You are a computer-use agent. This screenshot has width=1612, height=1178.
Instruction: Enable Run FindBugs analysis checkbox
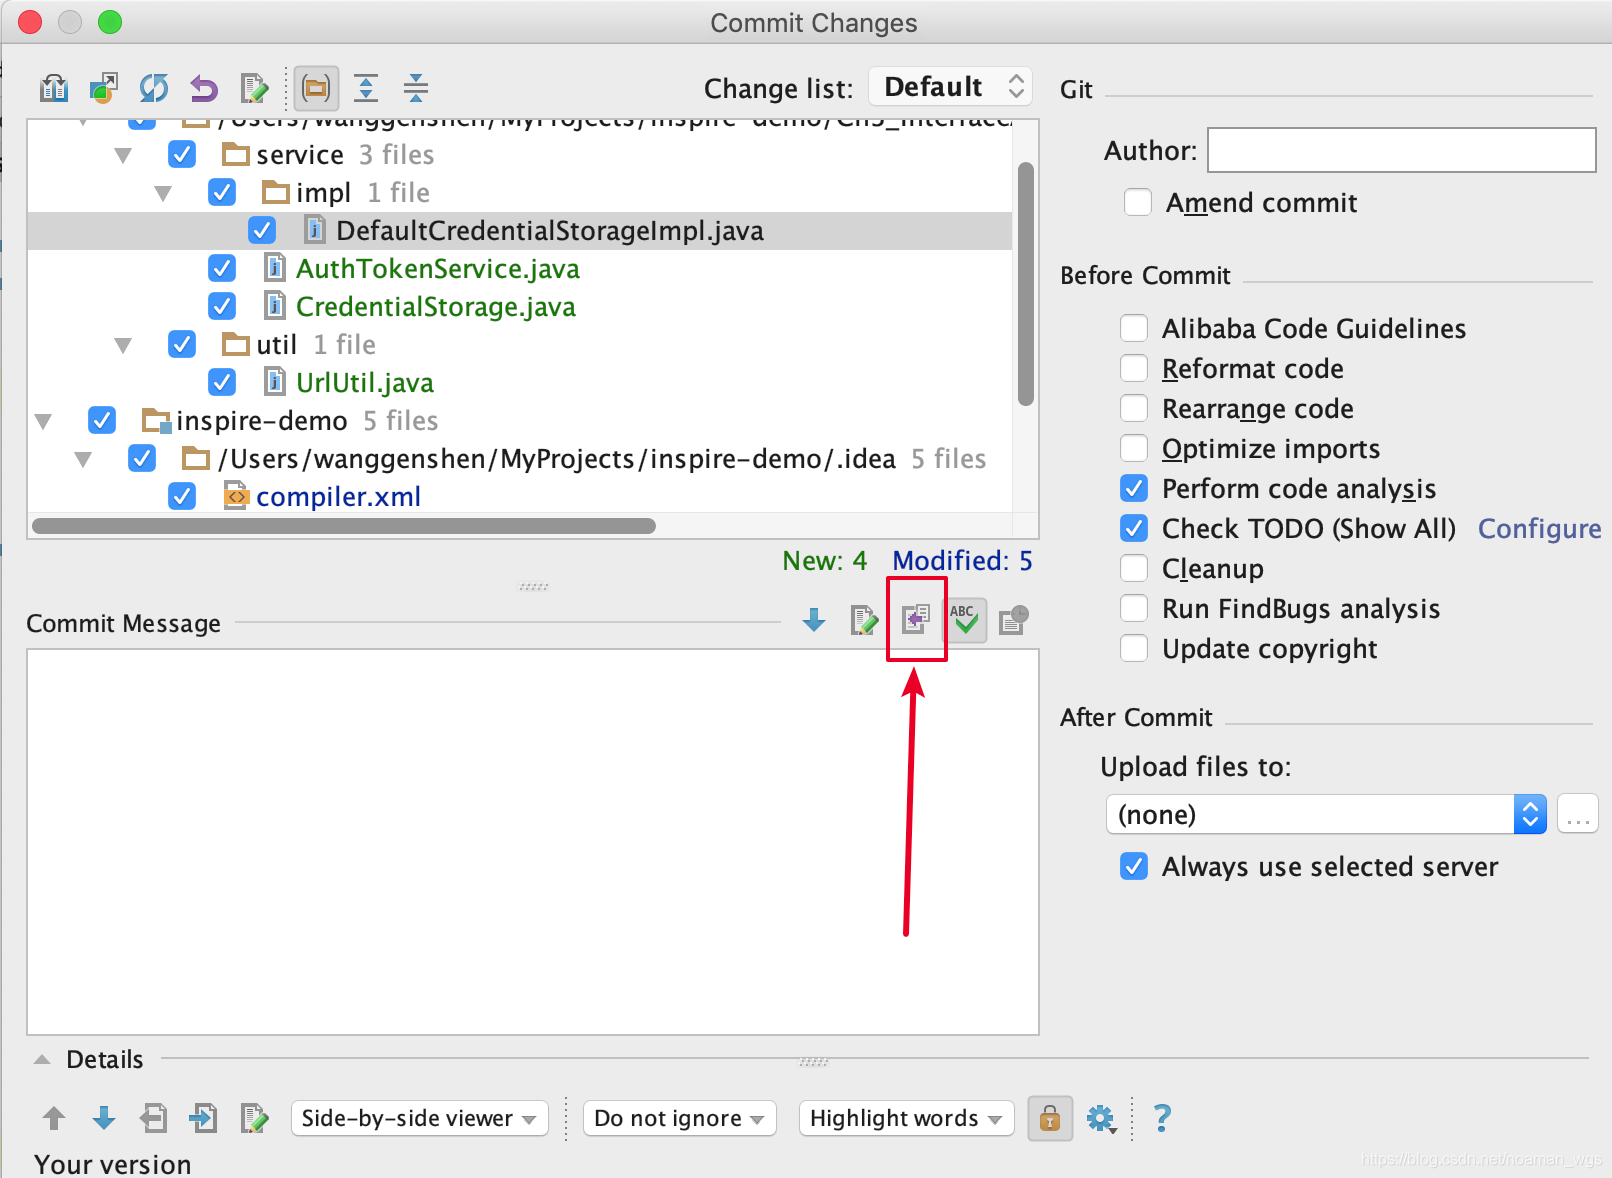[1134, 608]
